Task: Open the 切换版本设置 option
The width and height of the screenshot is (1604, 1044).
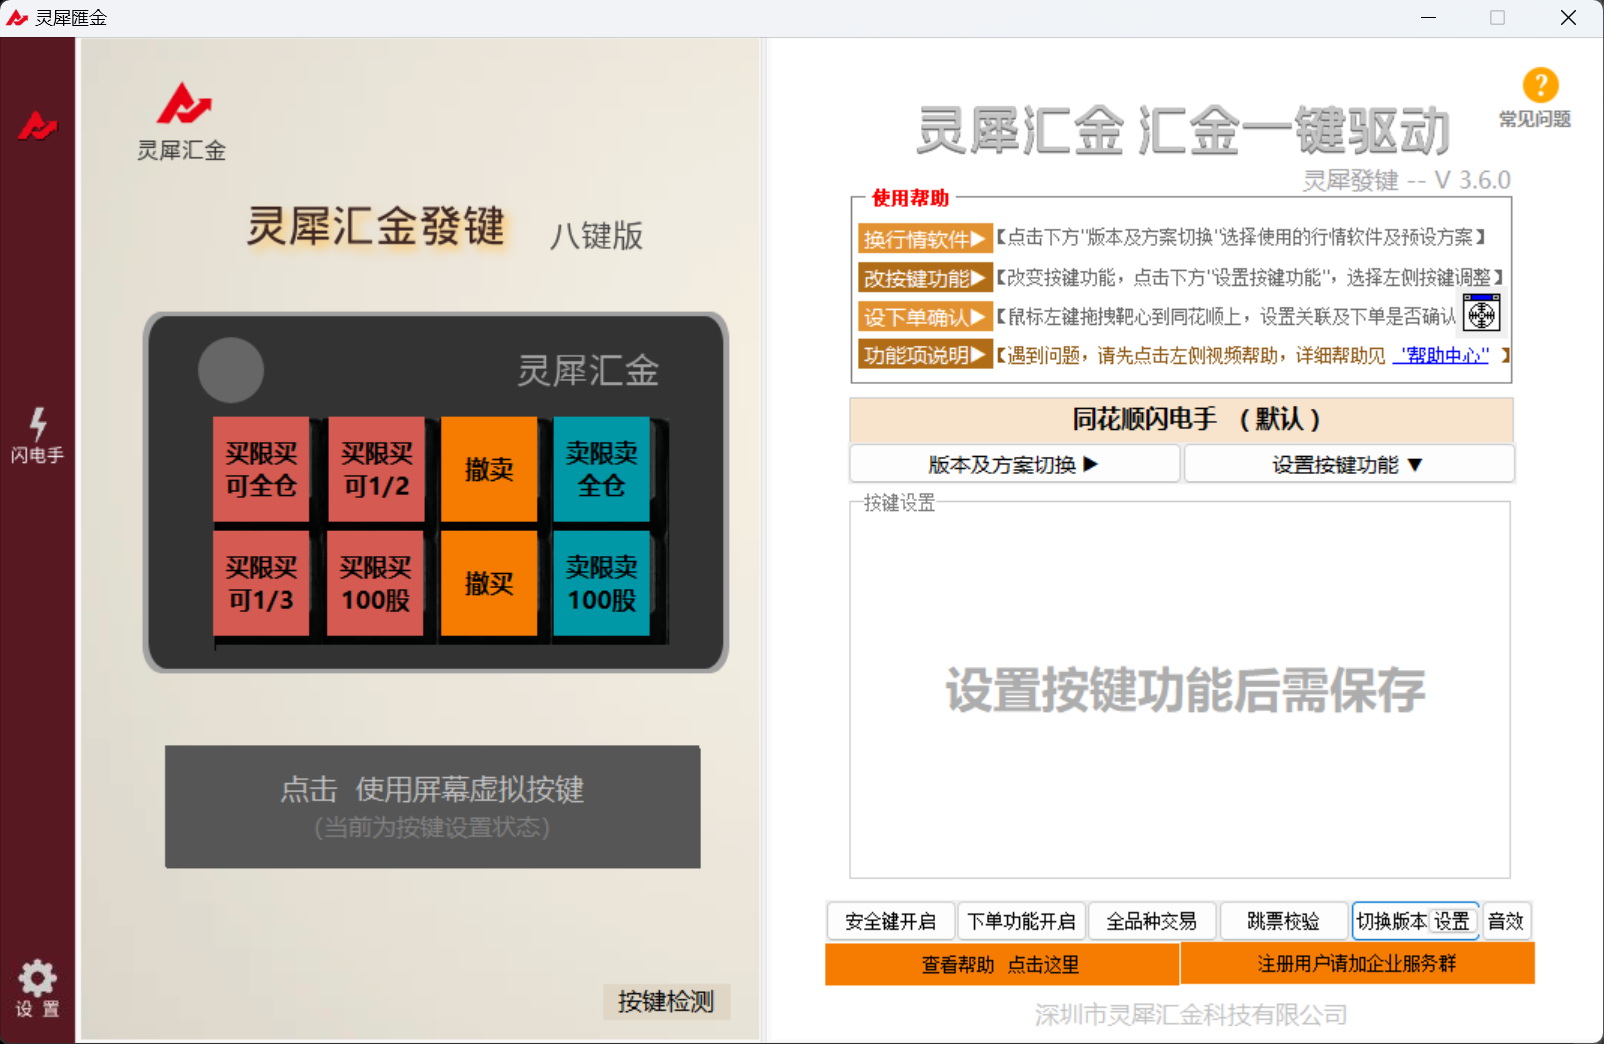Action: point(1414,921)
